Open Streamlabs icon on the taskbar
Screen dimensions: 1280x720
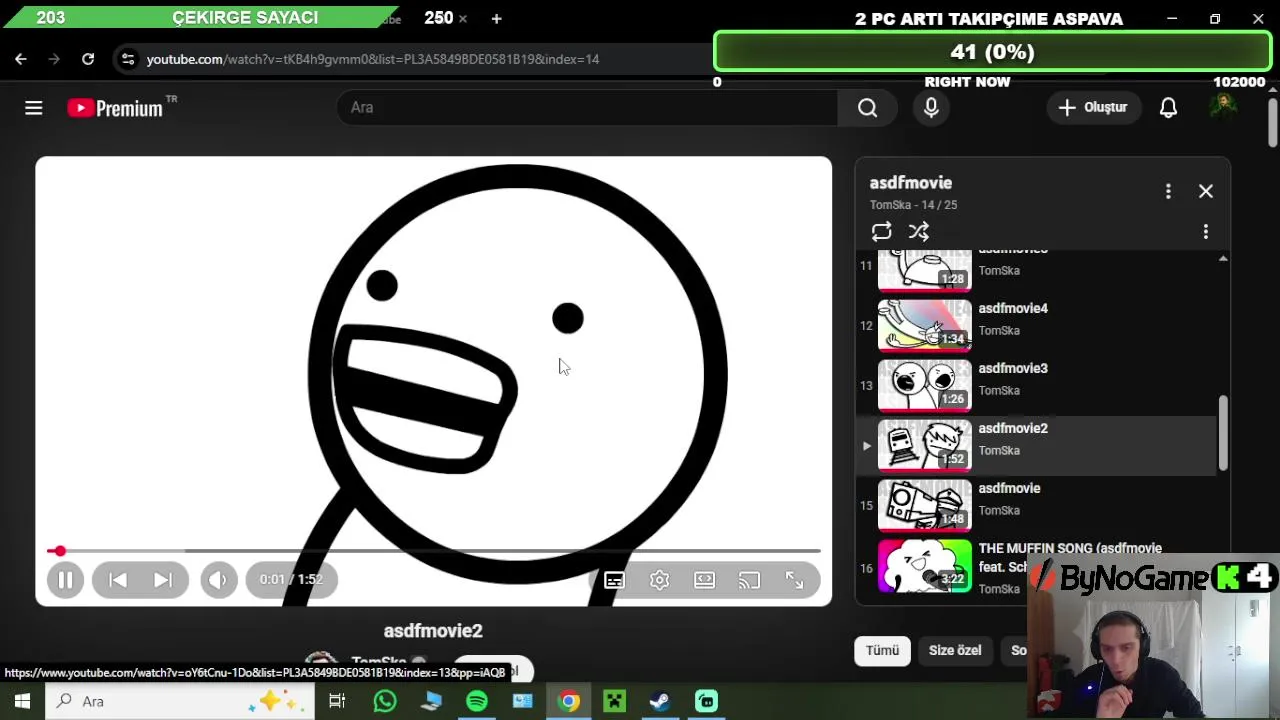[x=706, y=701]
